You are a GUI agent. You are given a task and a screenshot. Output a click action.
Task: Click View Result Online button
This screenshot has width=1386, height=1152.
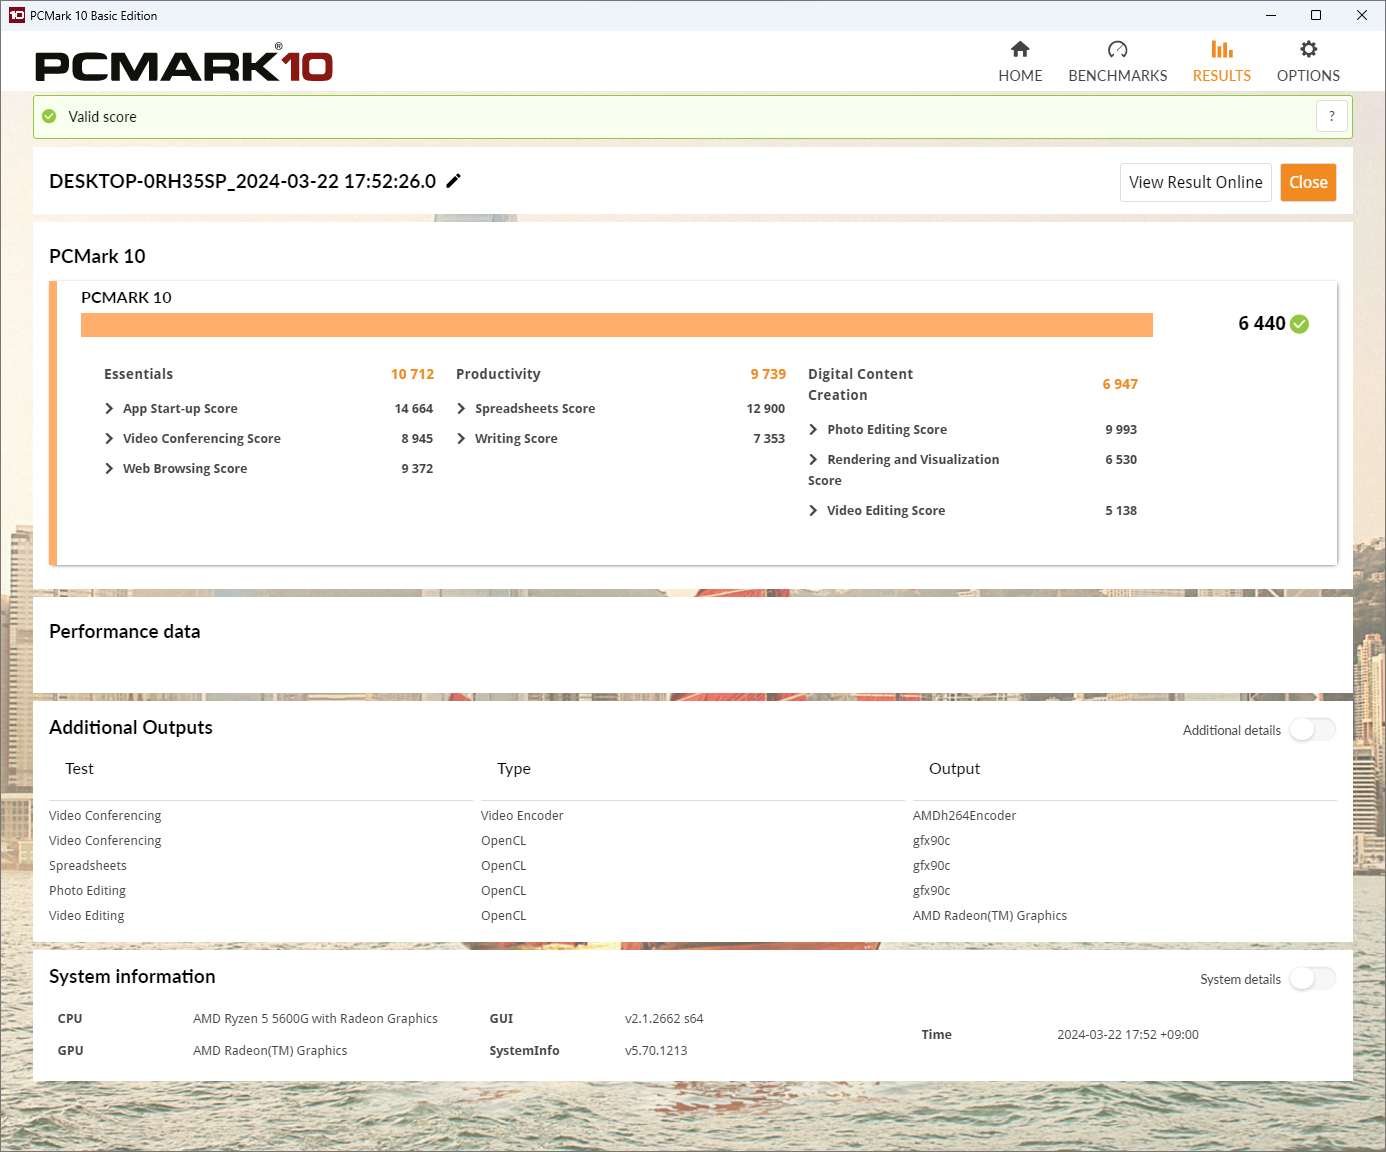tap(1195, 182)
